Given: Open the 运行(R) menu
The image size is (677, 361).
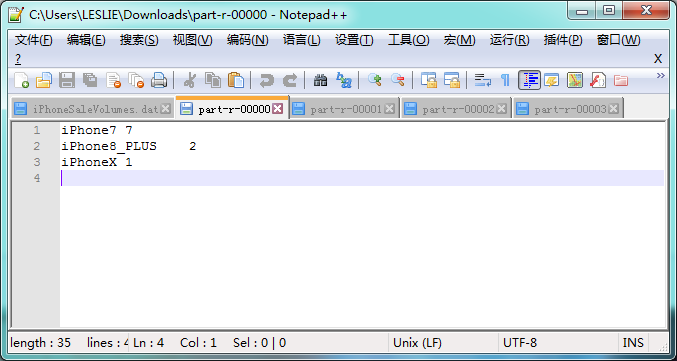Looking at the screenshot, I should coord(509,41).
